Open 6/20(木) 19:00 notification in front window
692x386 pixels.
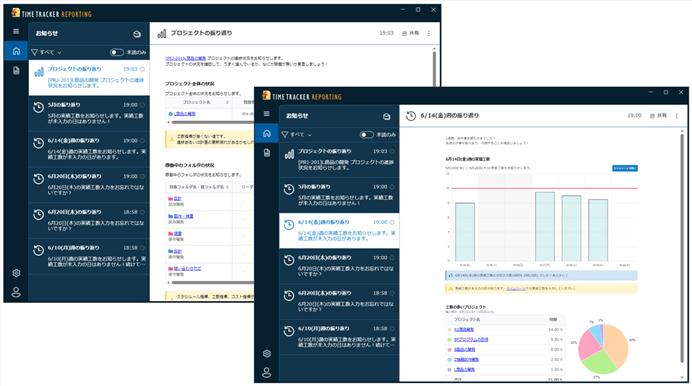(x=339, y=266)
